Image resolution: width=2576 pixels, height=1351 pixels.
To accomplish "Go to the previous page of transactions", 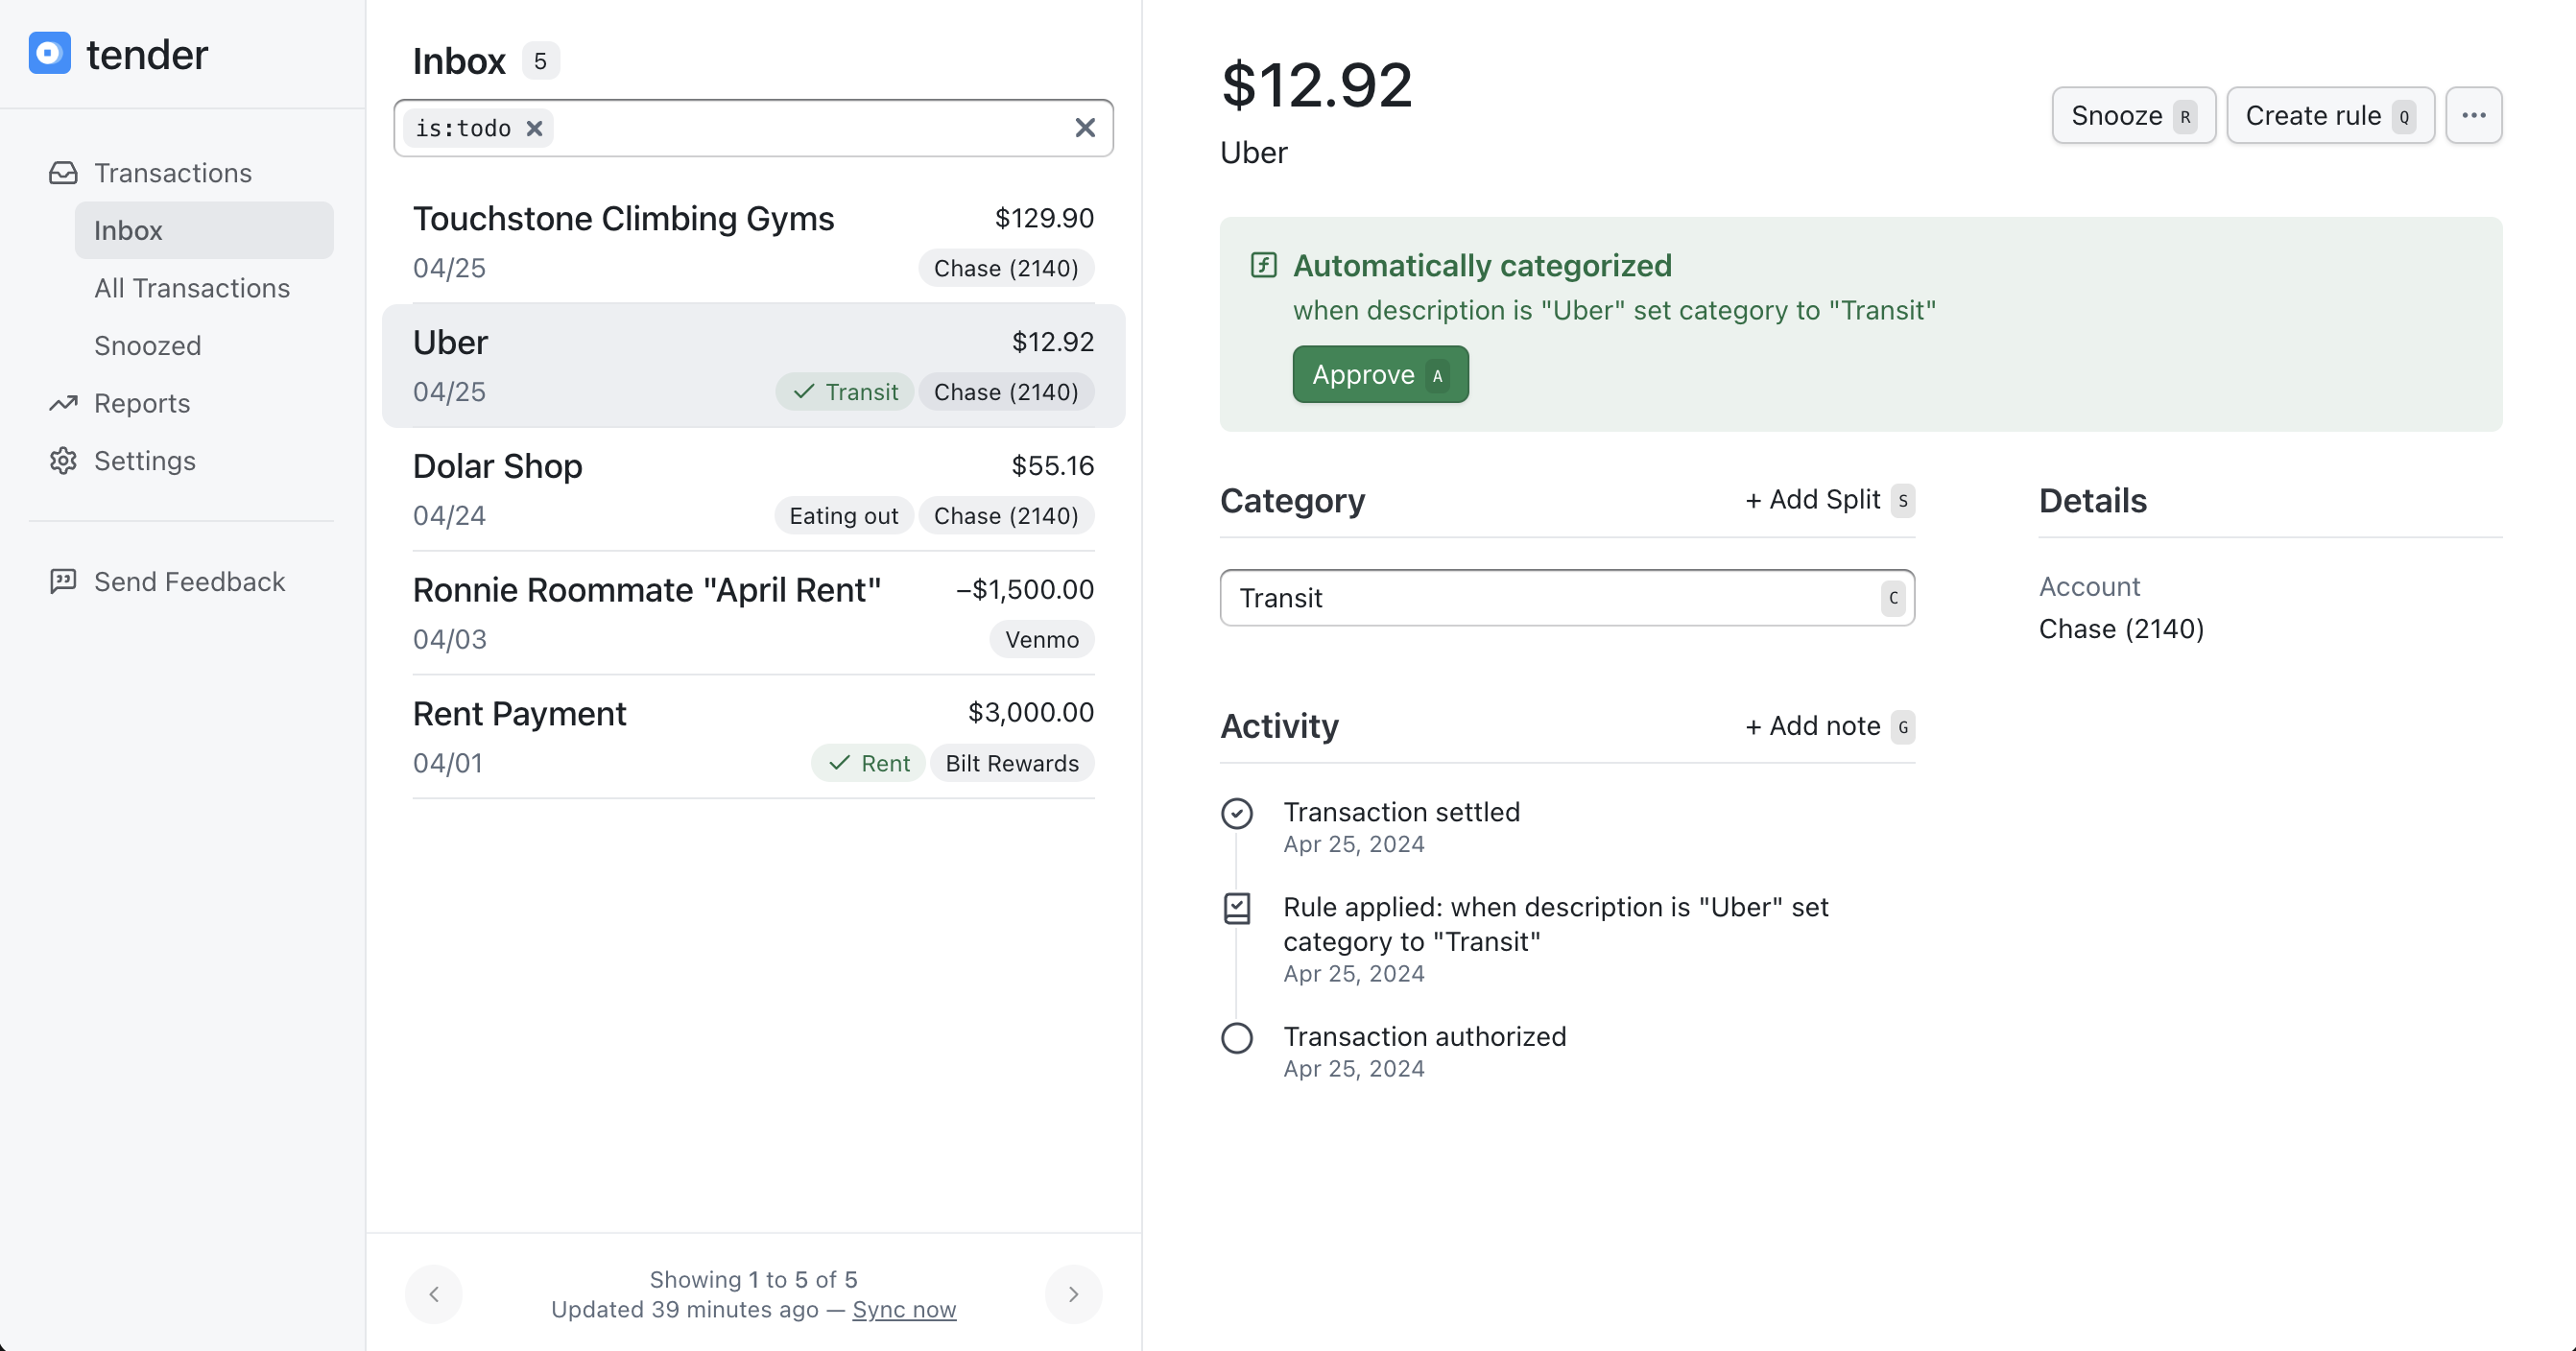I will (x=434, y=1294).
